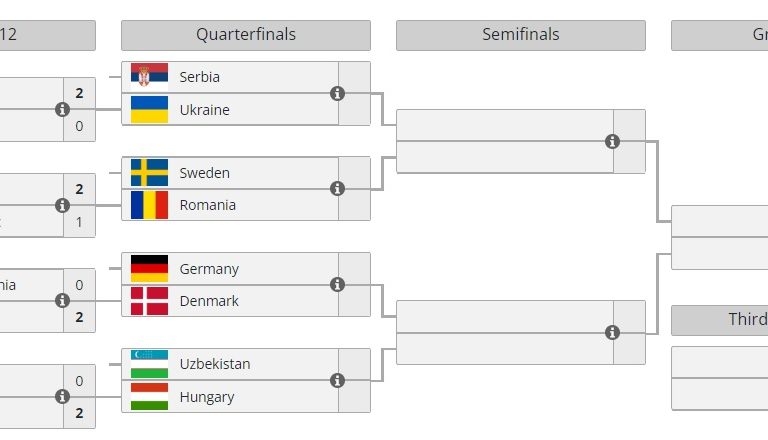Open info icon of lower semifinal match

tap(613, 332)
